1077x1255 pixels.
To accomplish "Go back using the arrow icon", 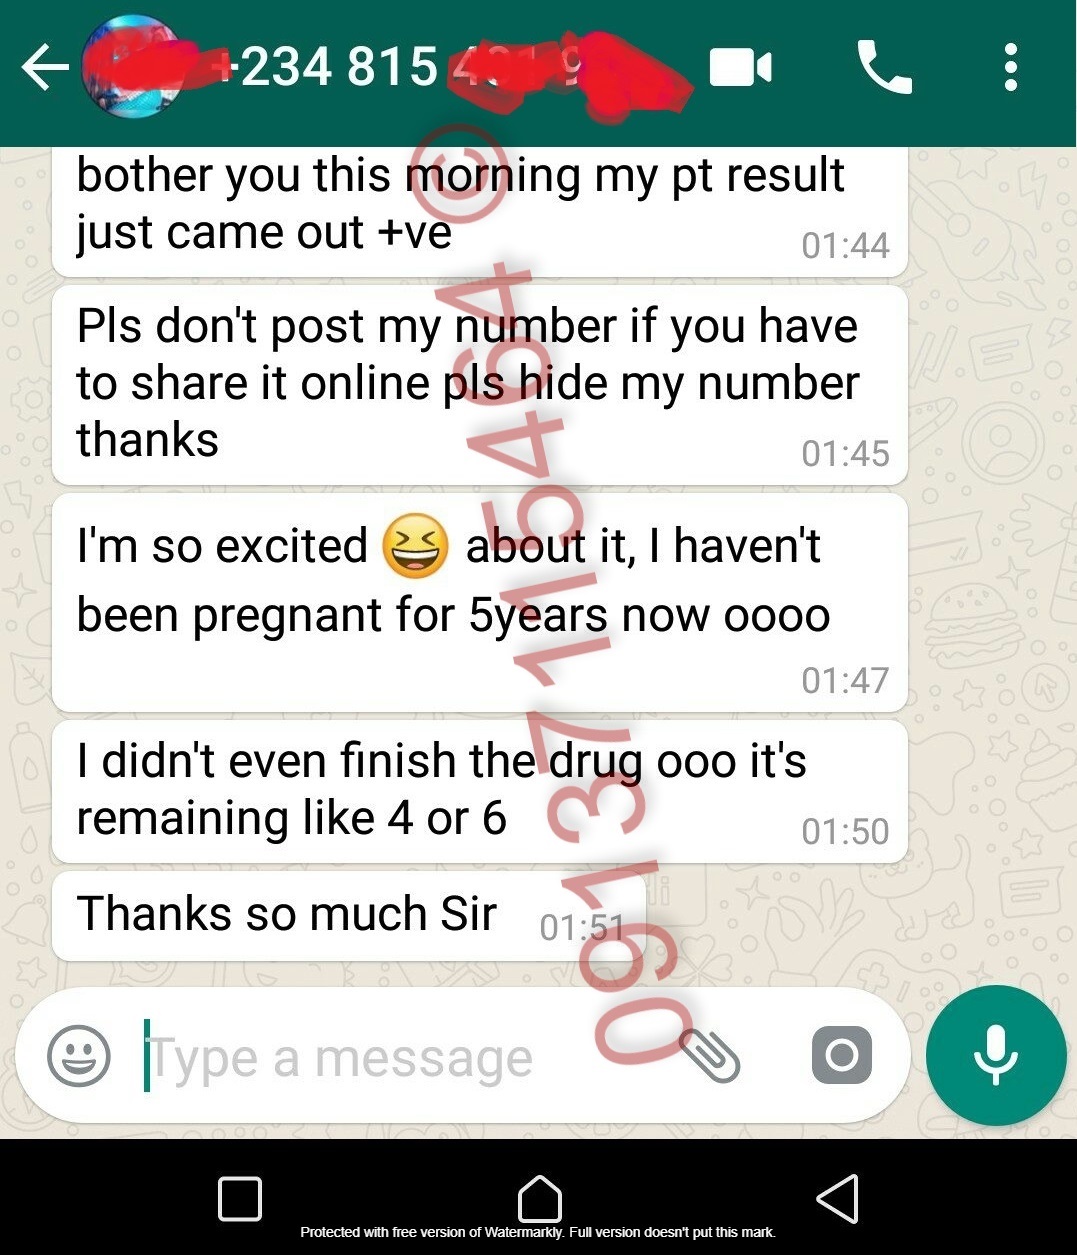I will pyautogui.click(x=44, y=68).
